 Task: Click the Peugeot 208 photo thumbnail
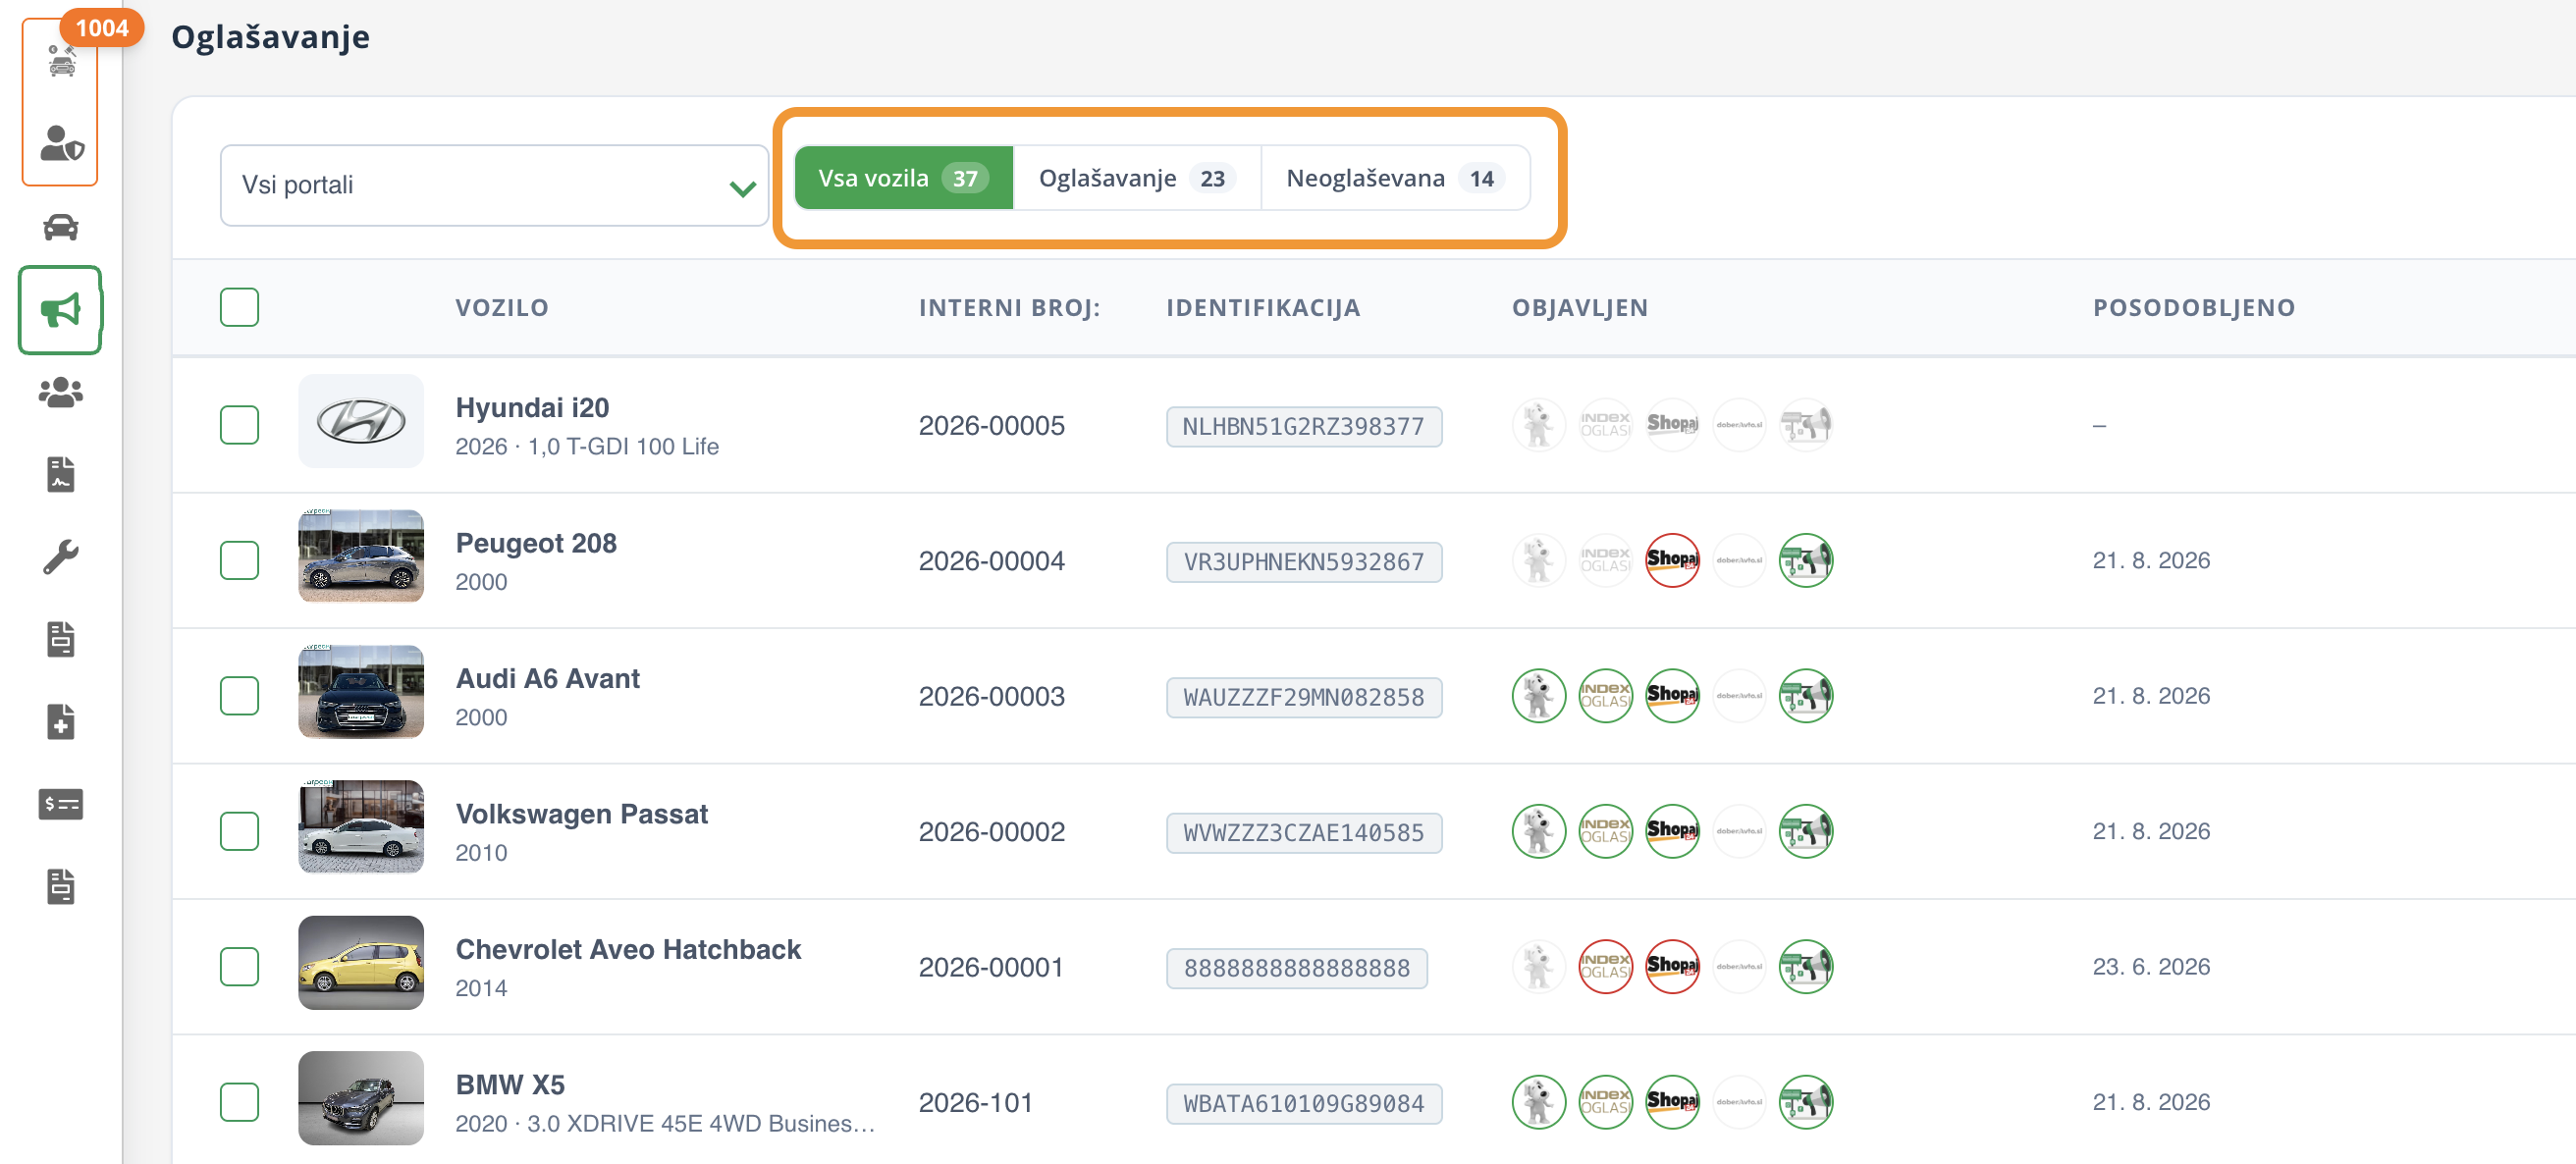click(x=361, y=556)
